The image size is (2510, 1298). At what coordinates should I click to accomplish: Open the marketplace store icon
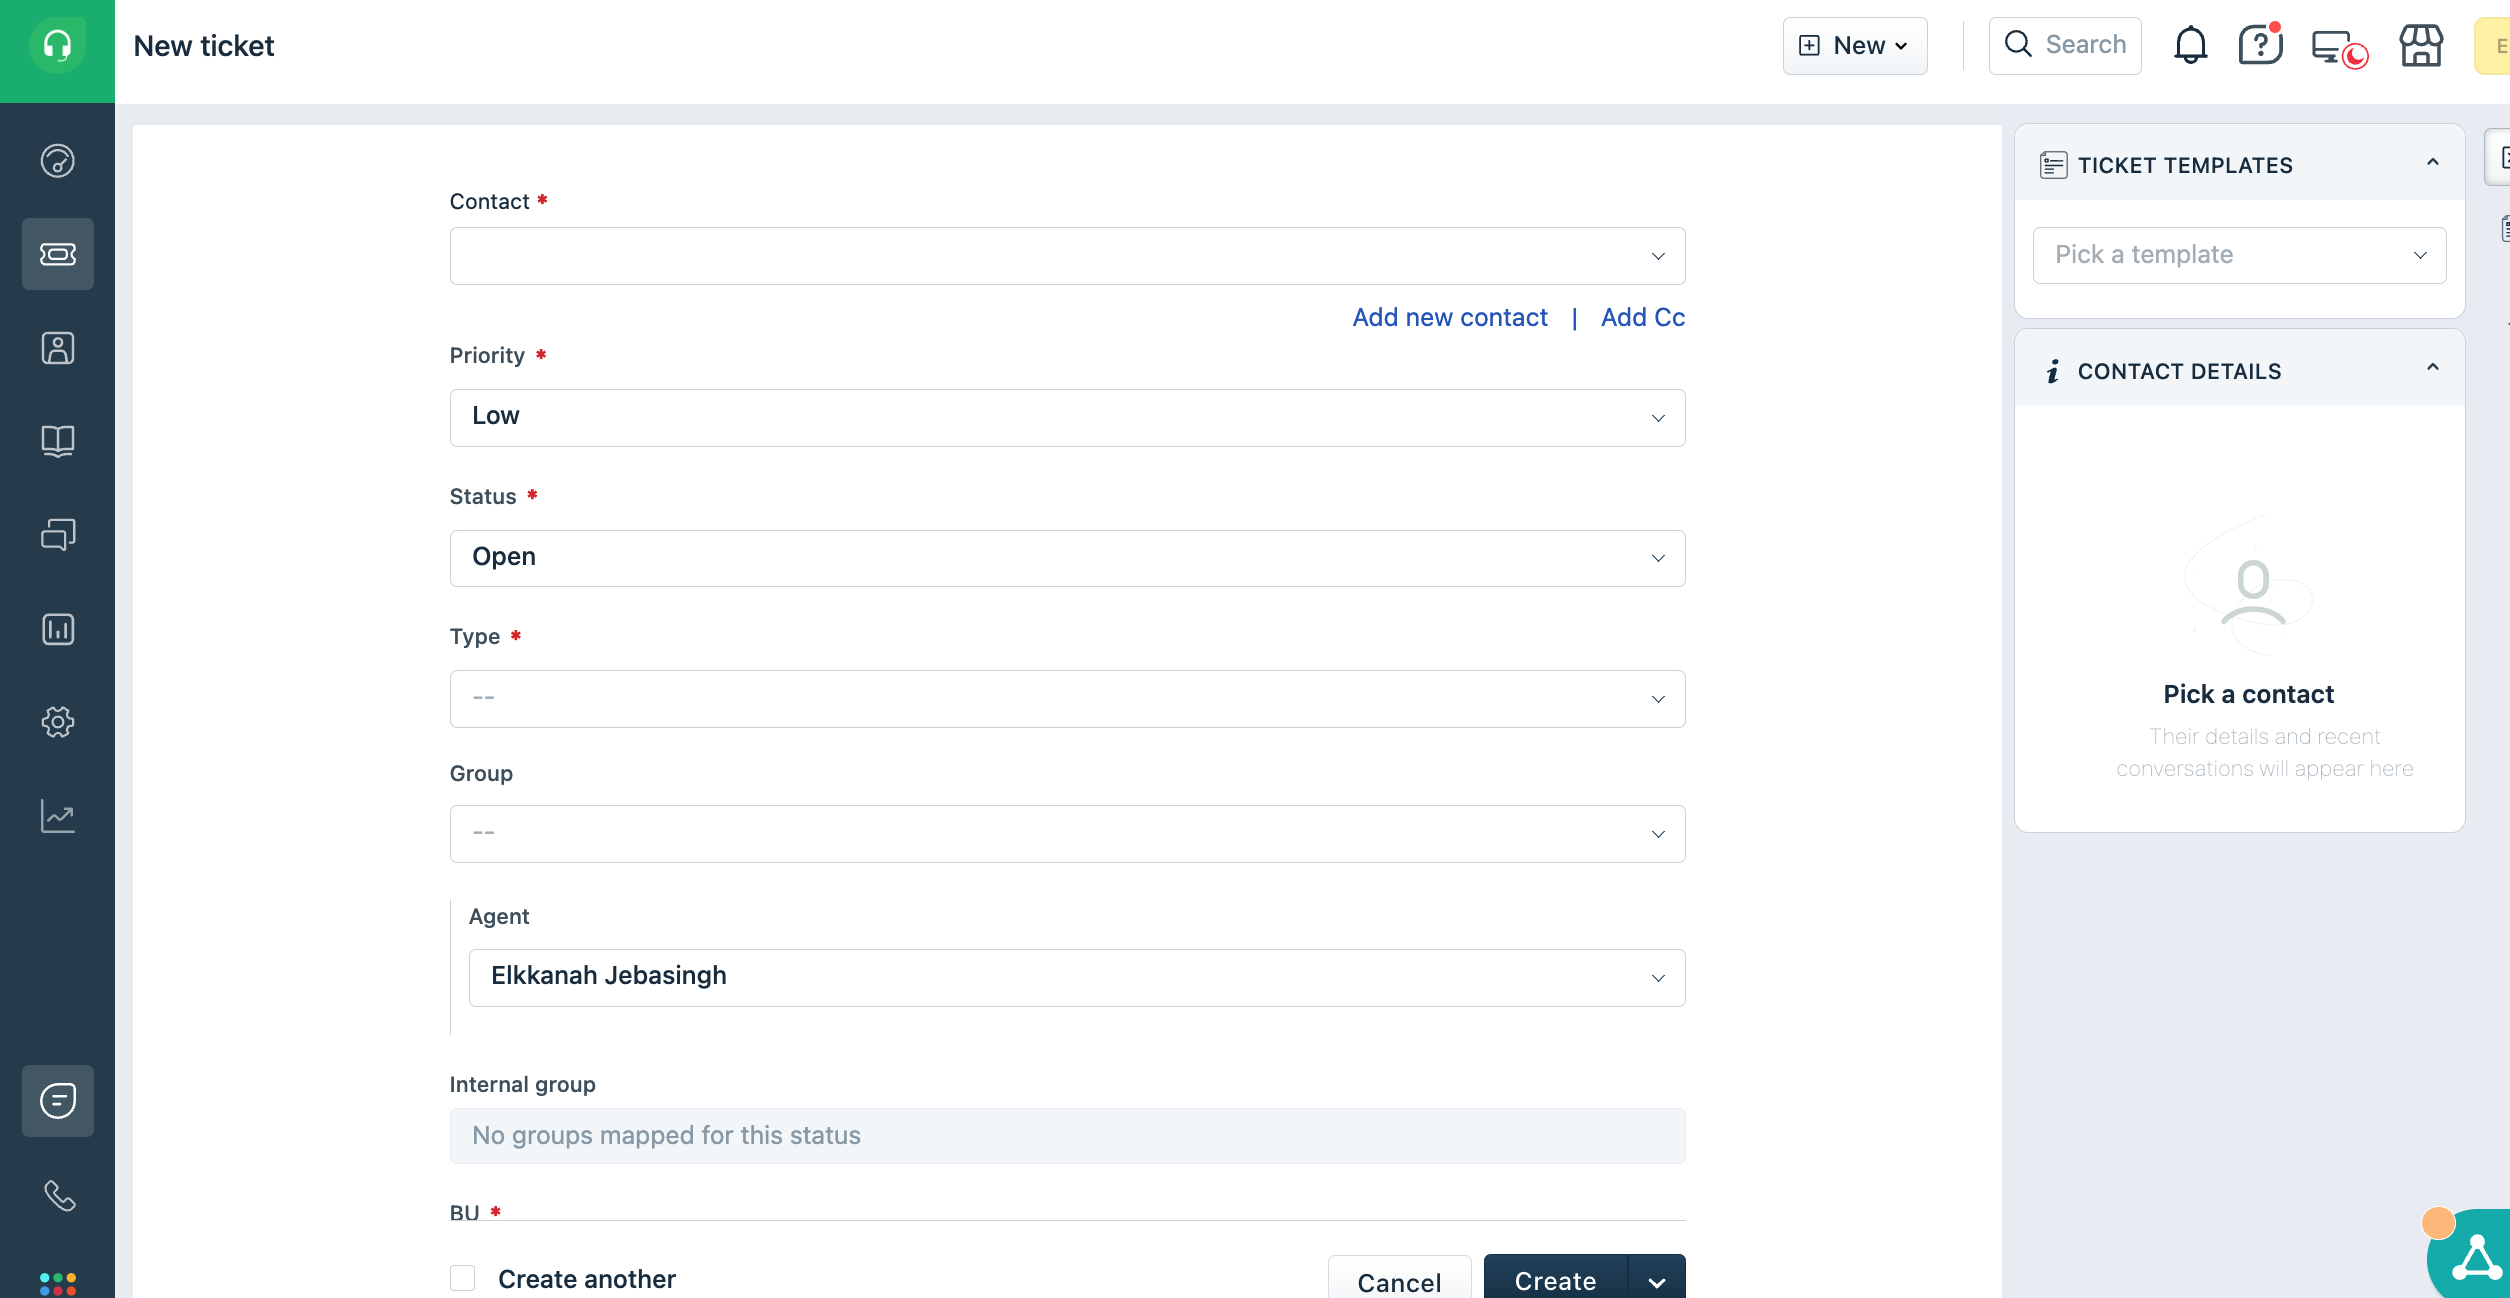2421,46
